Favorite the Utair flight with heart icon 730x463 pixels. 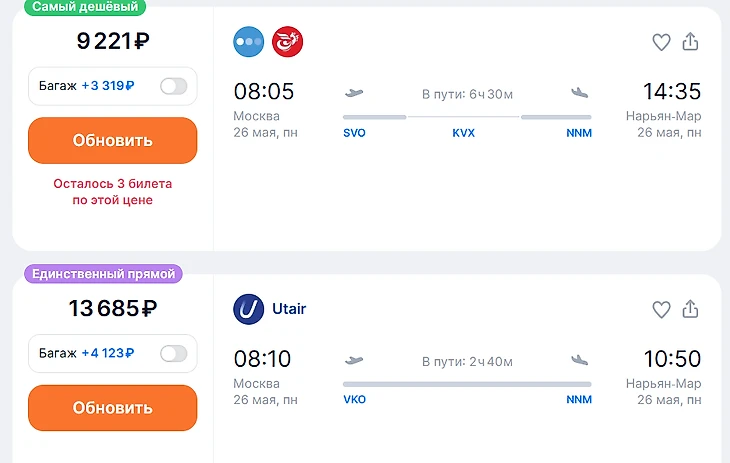661,310
